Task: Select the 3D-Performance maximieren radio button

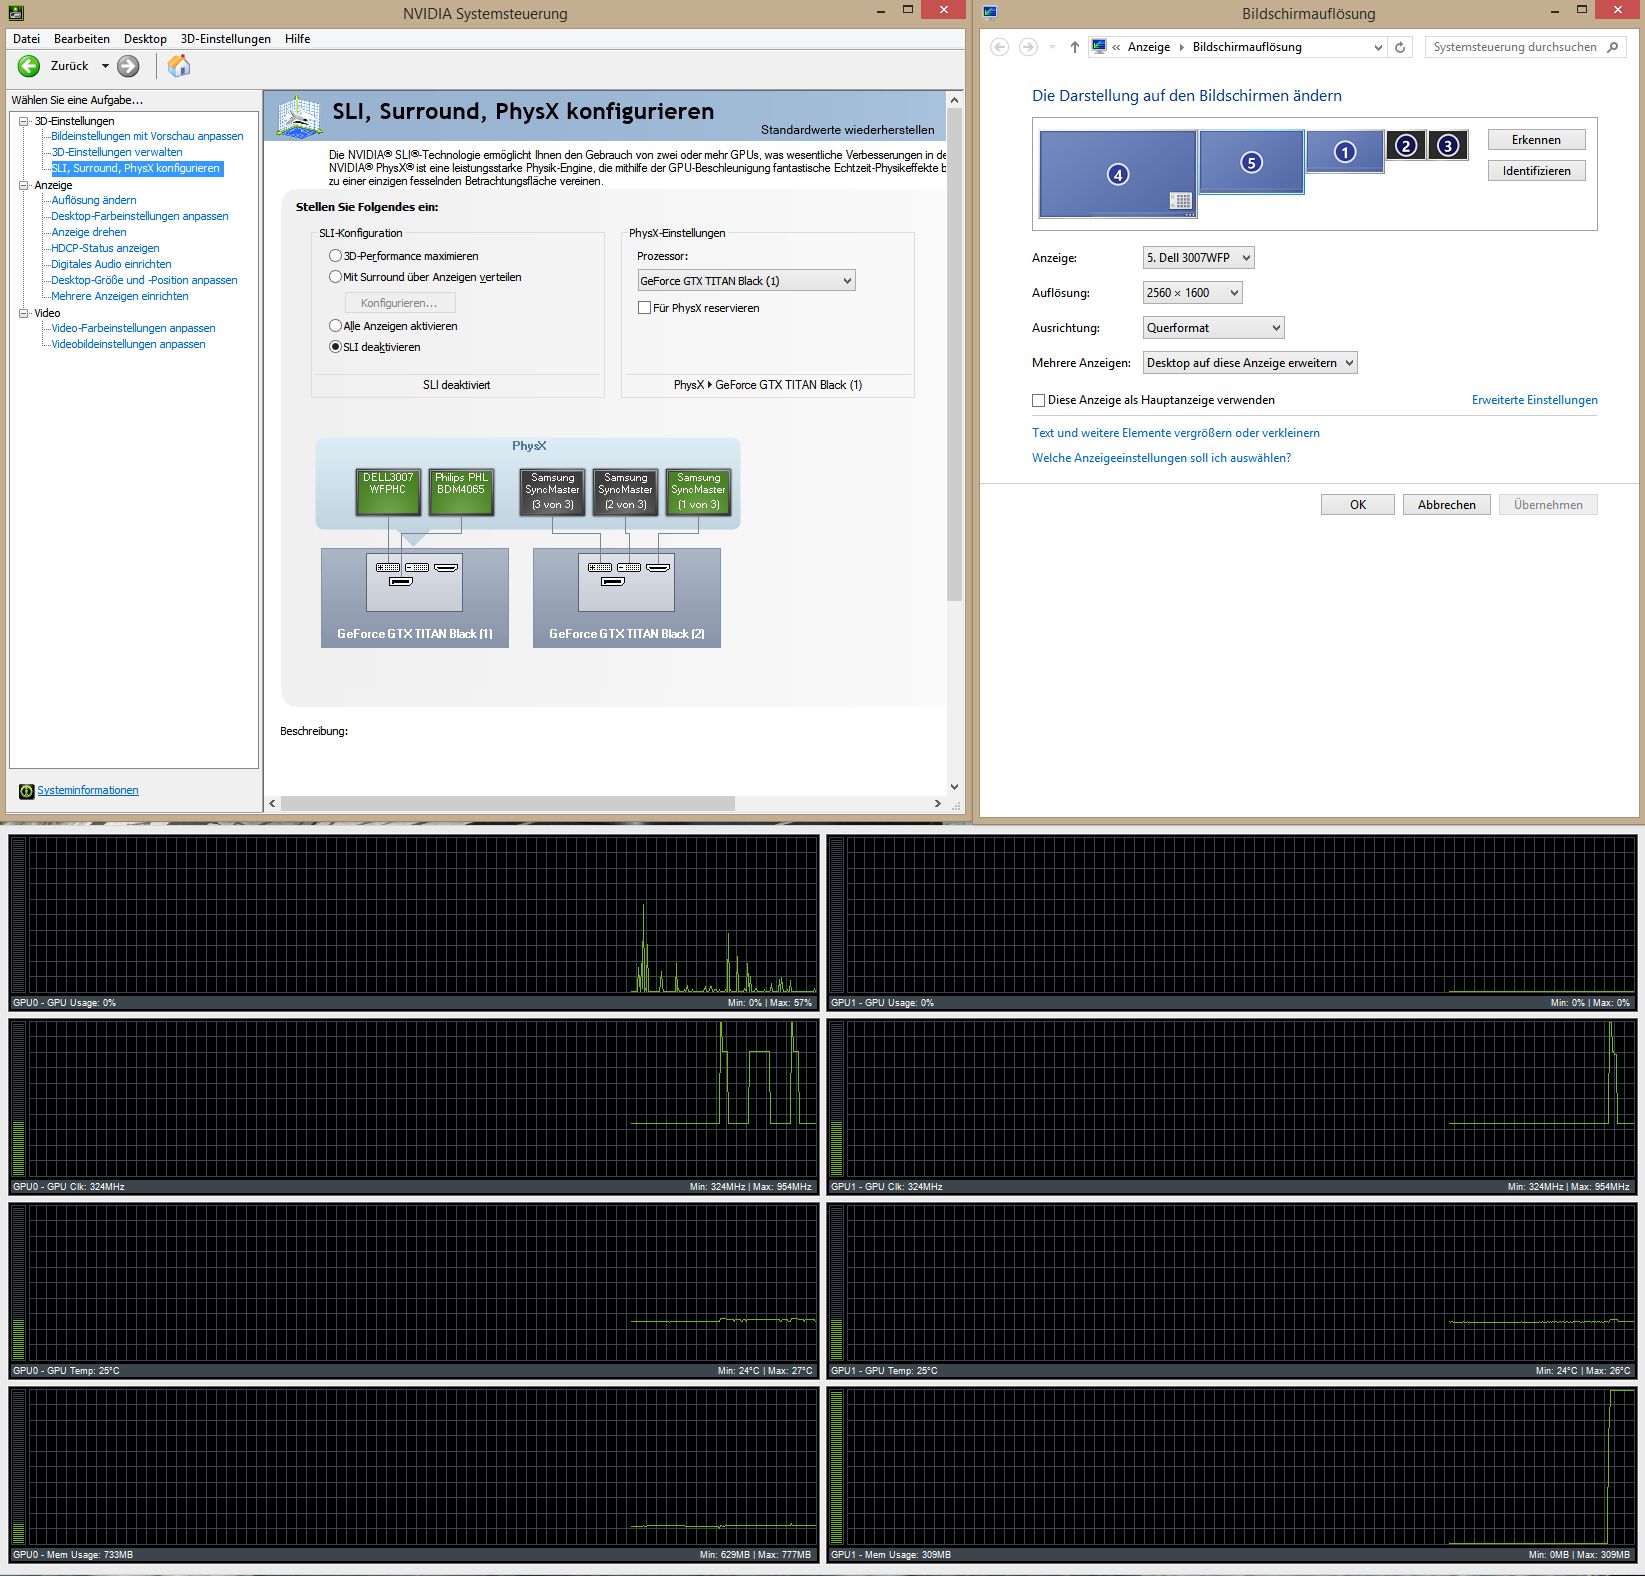Action: [x=336, y=255]
